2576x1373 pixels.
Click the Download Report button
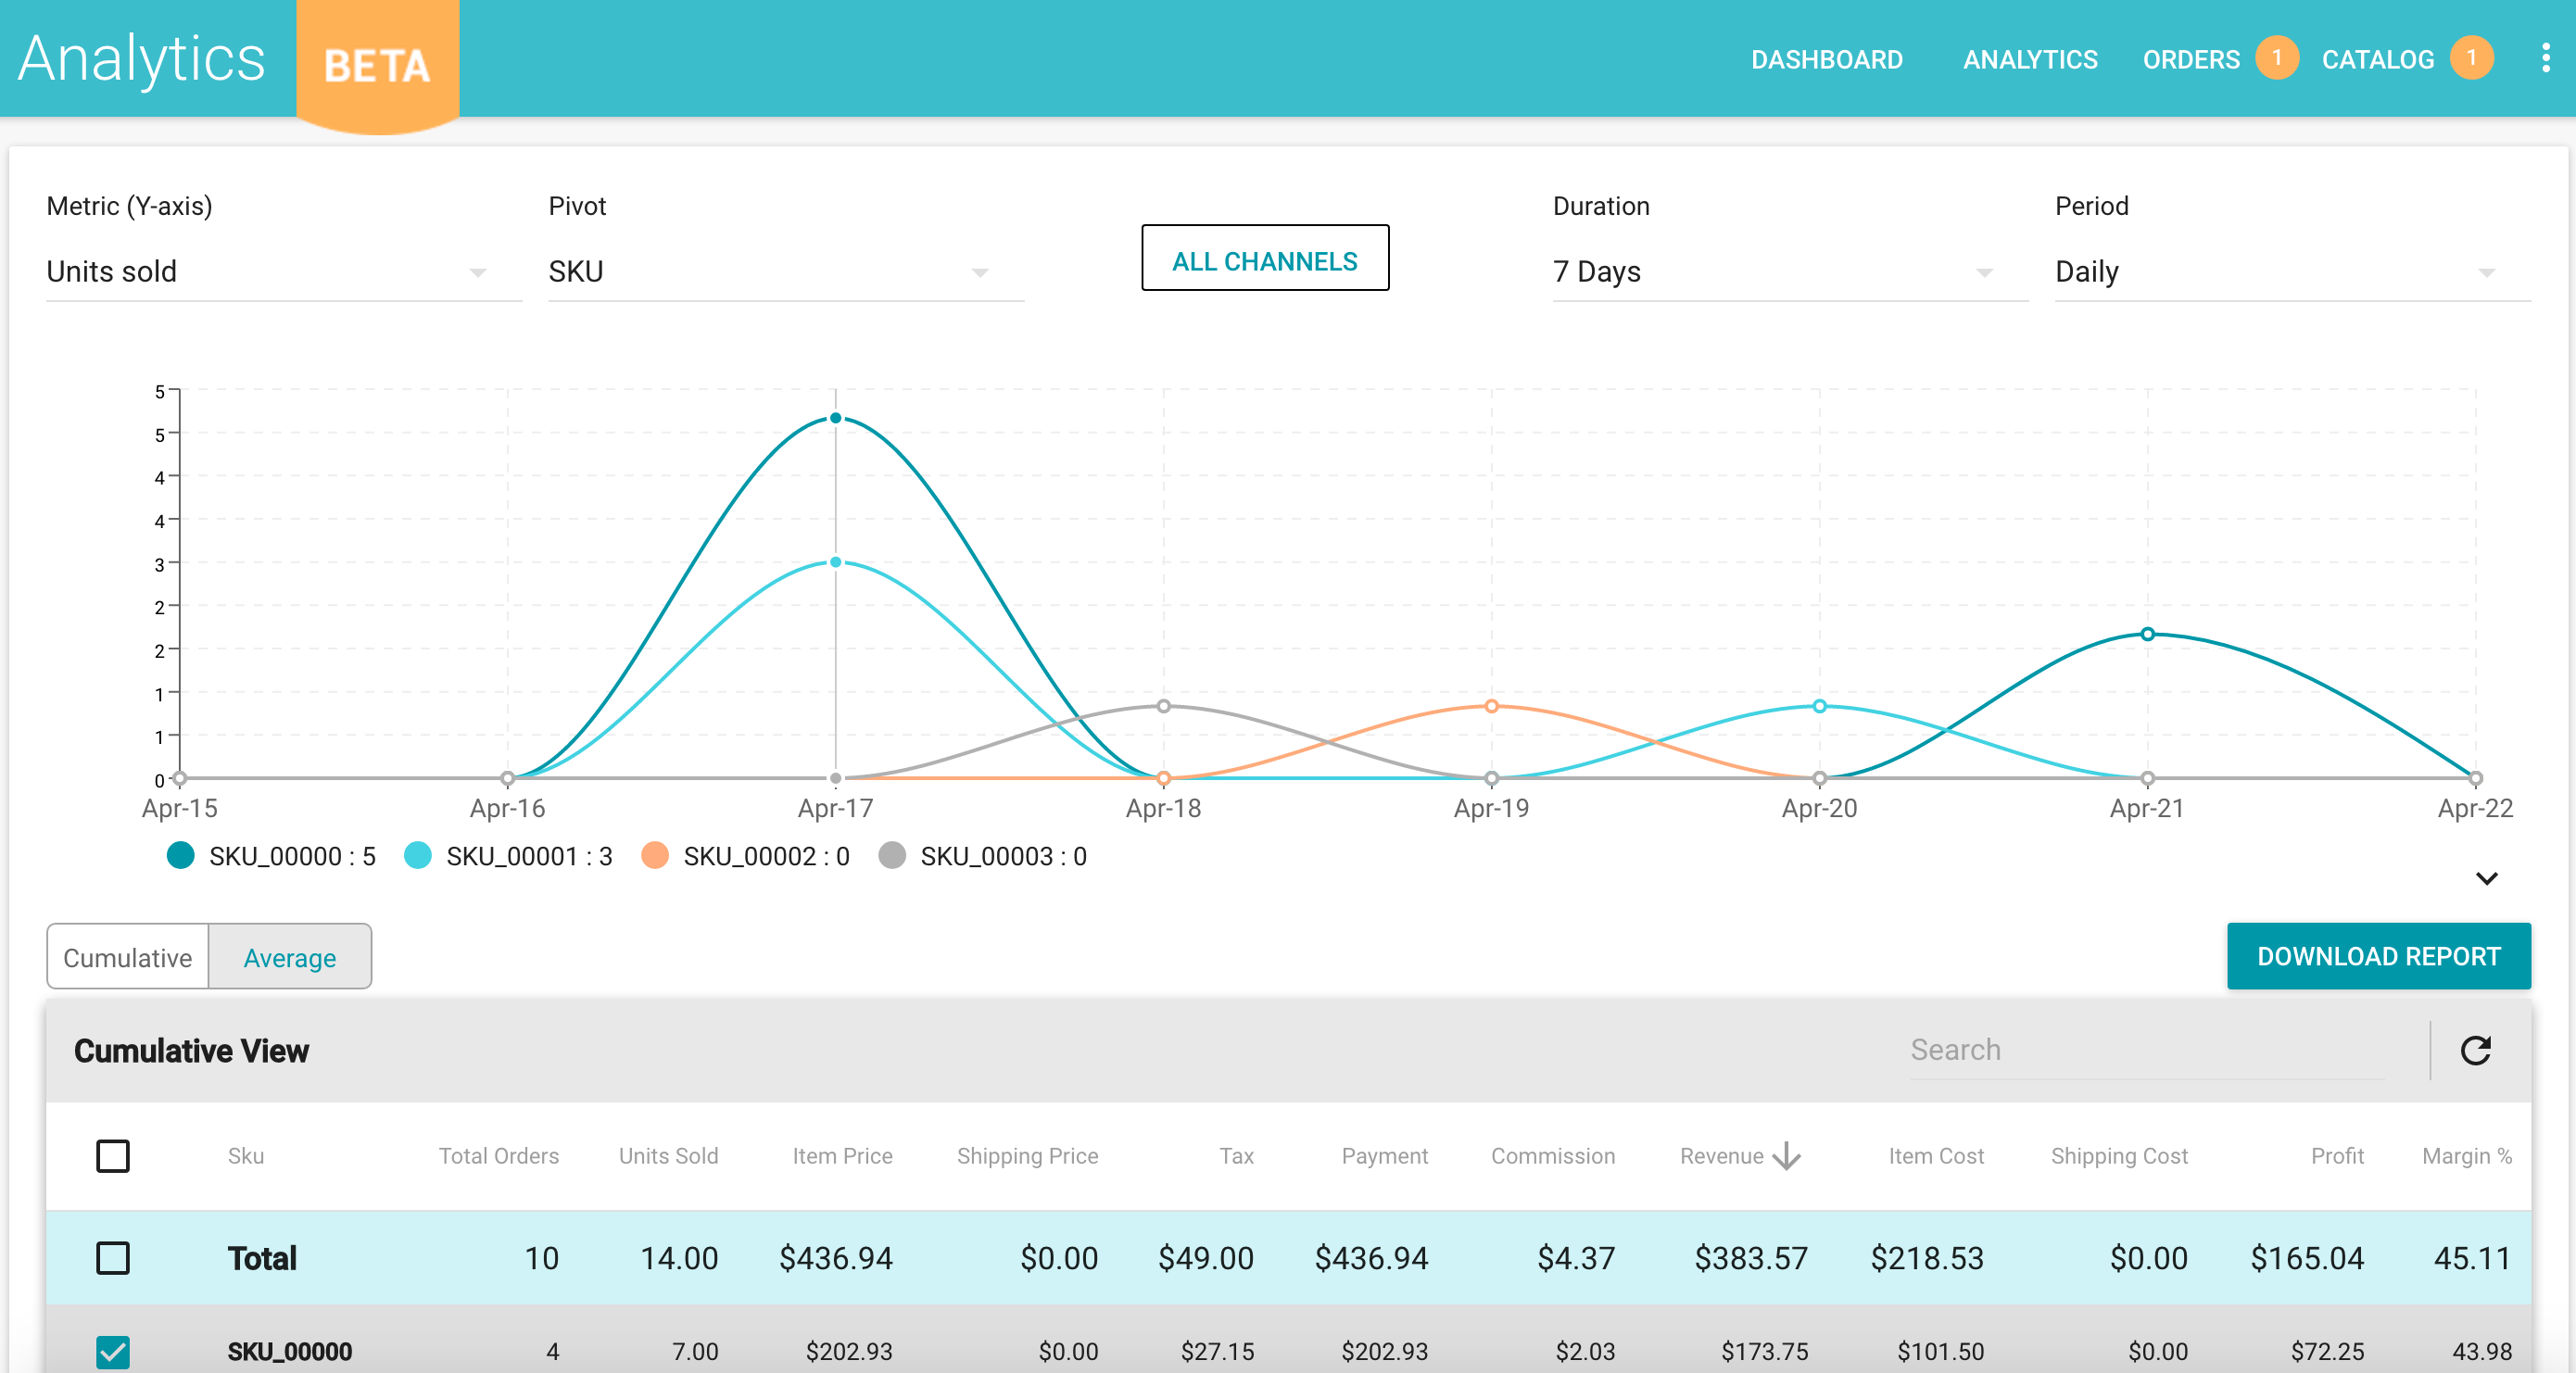tap(2378, 956)
